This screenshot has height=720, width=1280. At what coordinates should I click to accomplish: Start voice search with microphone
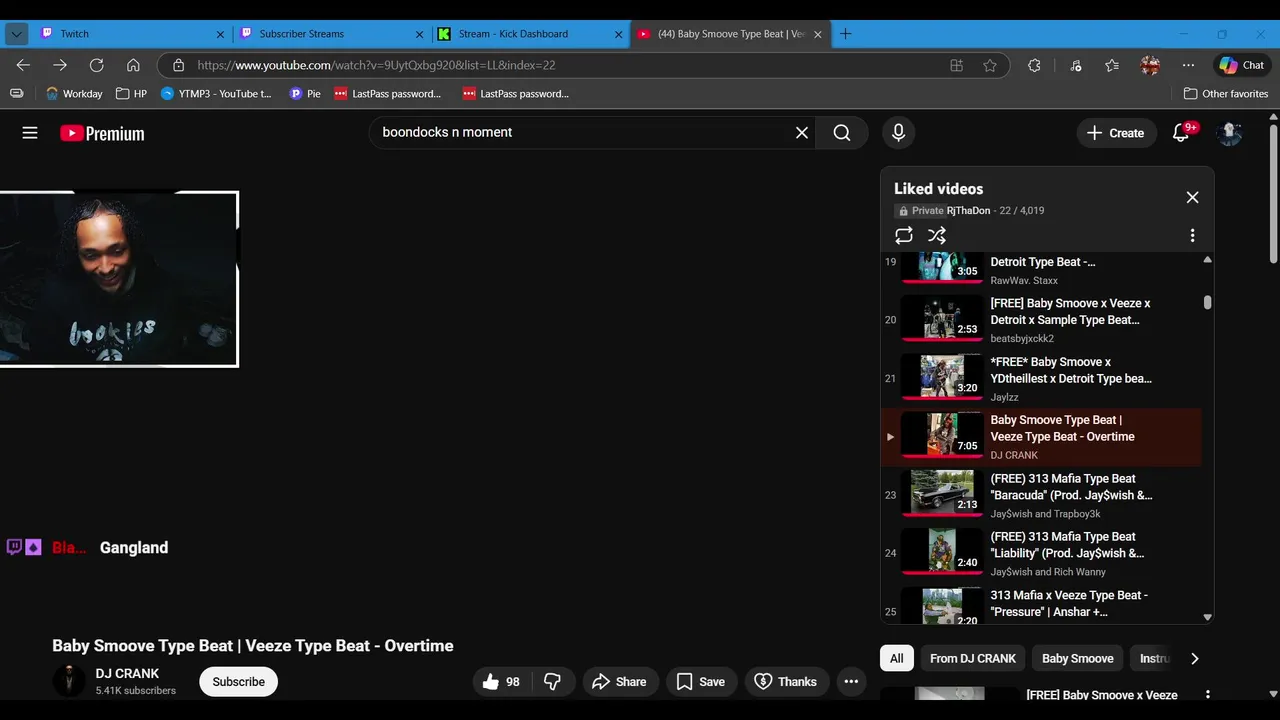tap(898, 132)
